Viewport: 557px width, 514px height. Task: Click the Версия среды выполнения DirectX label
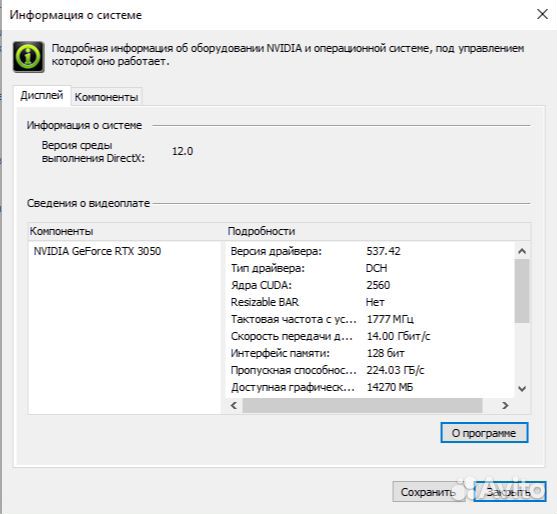(x=93, y=152)
